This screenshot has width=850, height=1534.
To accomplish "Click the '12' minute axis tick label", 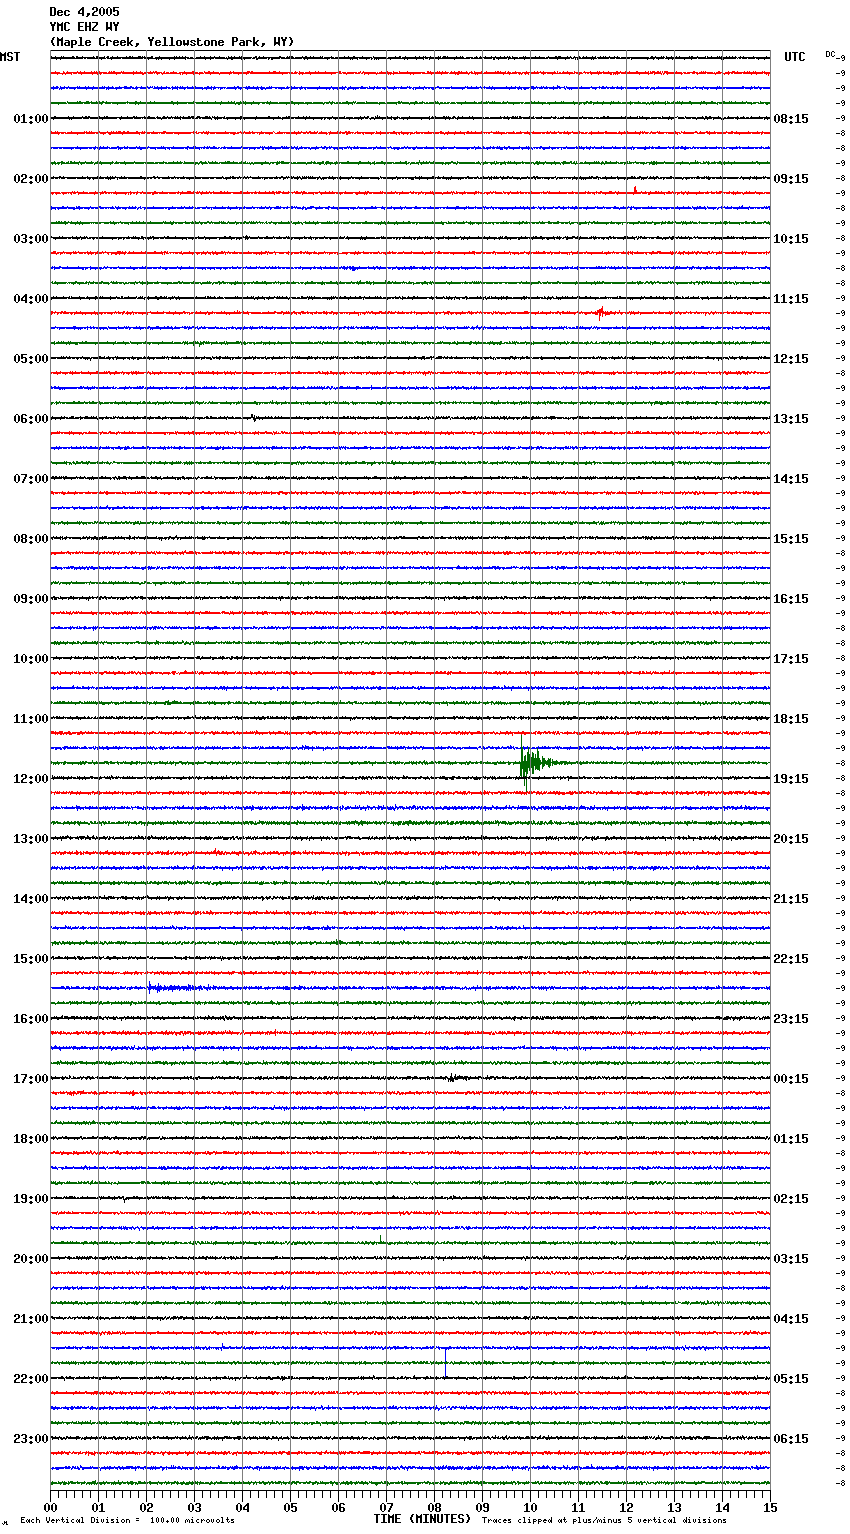I will [626, 1507].
